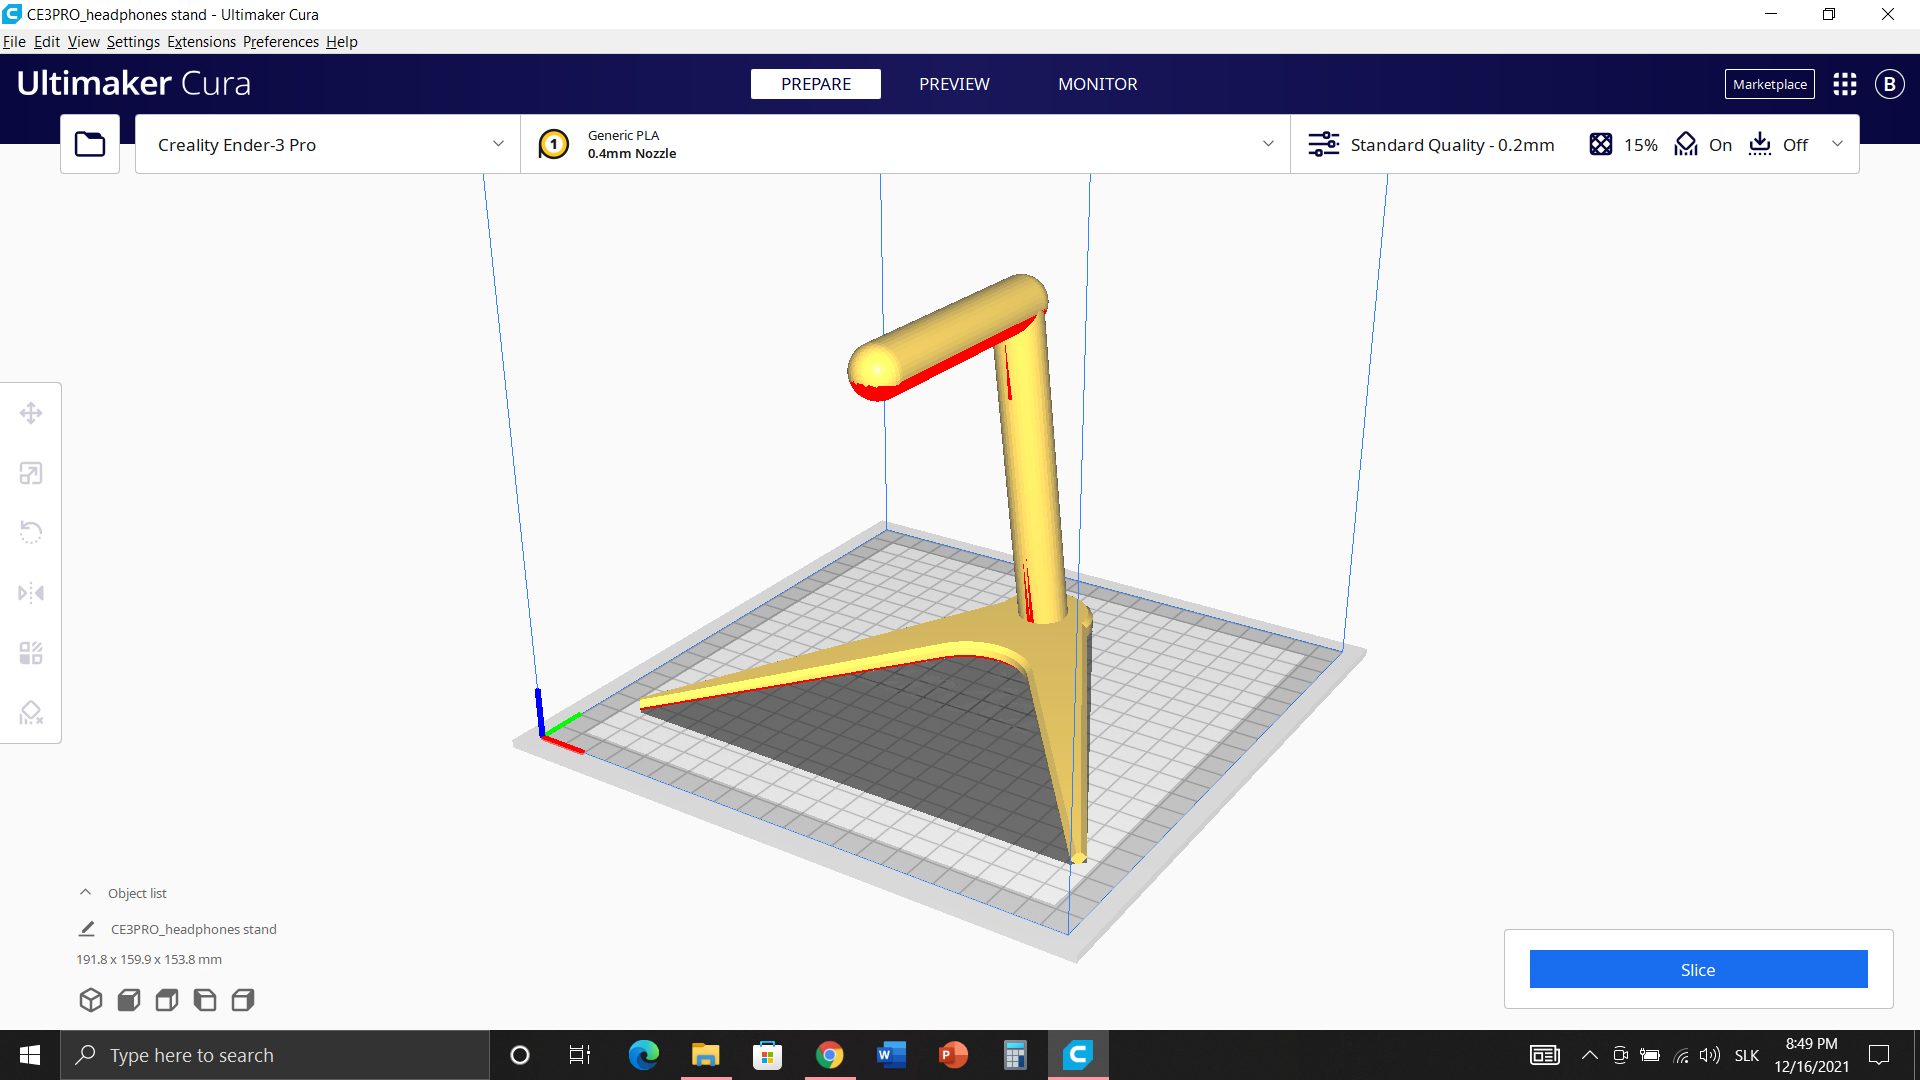Open the Edit menu
1920x1080 pixels.
[47, 42]
